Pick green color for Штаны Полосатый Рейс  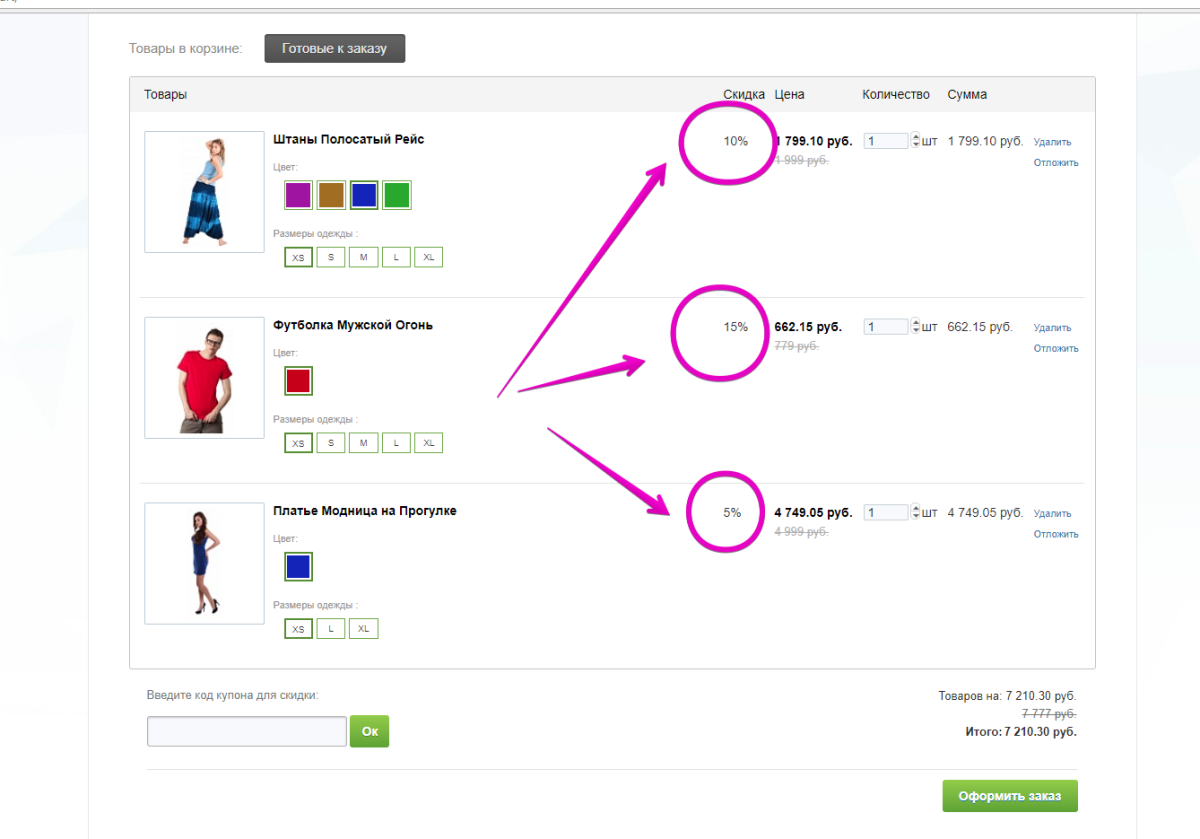click(x=397, y=195)
